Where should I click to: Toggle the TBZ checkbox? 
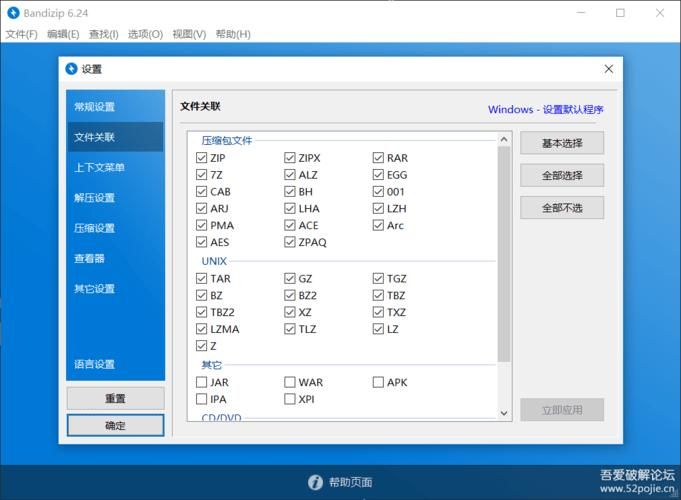pyautogui.click(x=378, y=295)
